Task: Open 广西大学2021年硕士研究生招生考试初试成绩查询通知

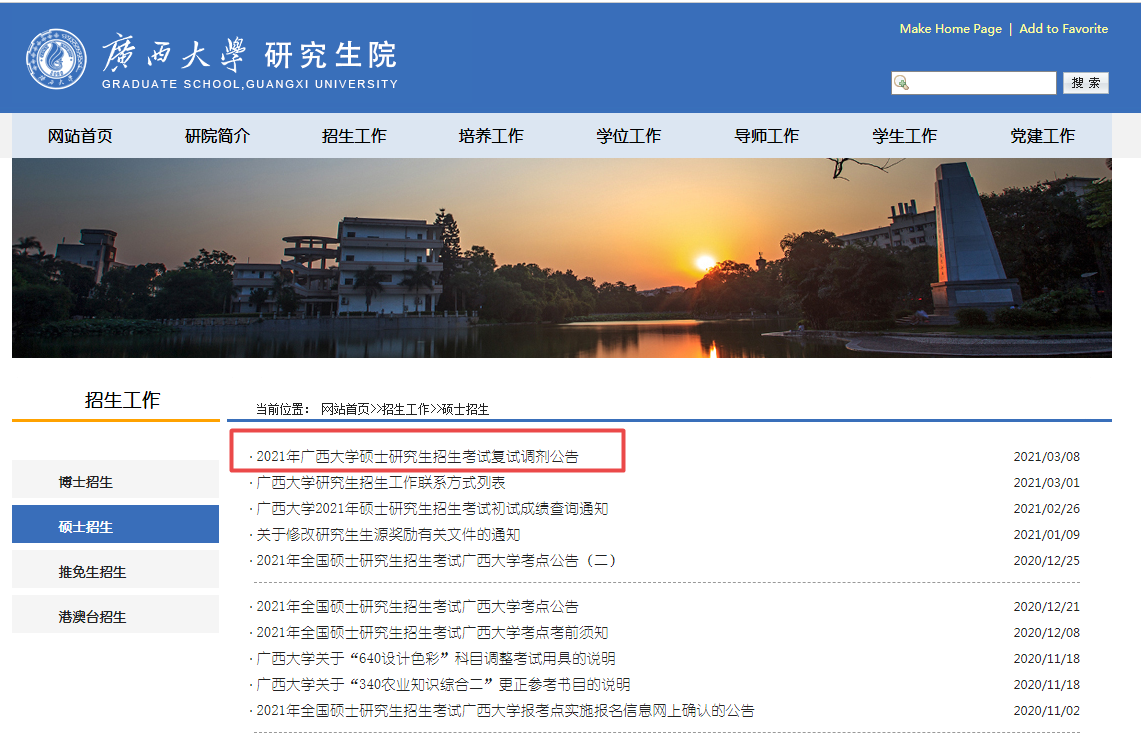Action: point(432,509)
